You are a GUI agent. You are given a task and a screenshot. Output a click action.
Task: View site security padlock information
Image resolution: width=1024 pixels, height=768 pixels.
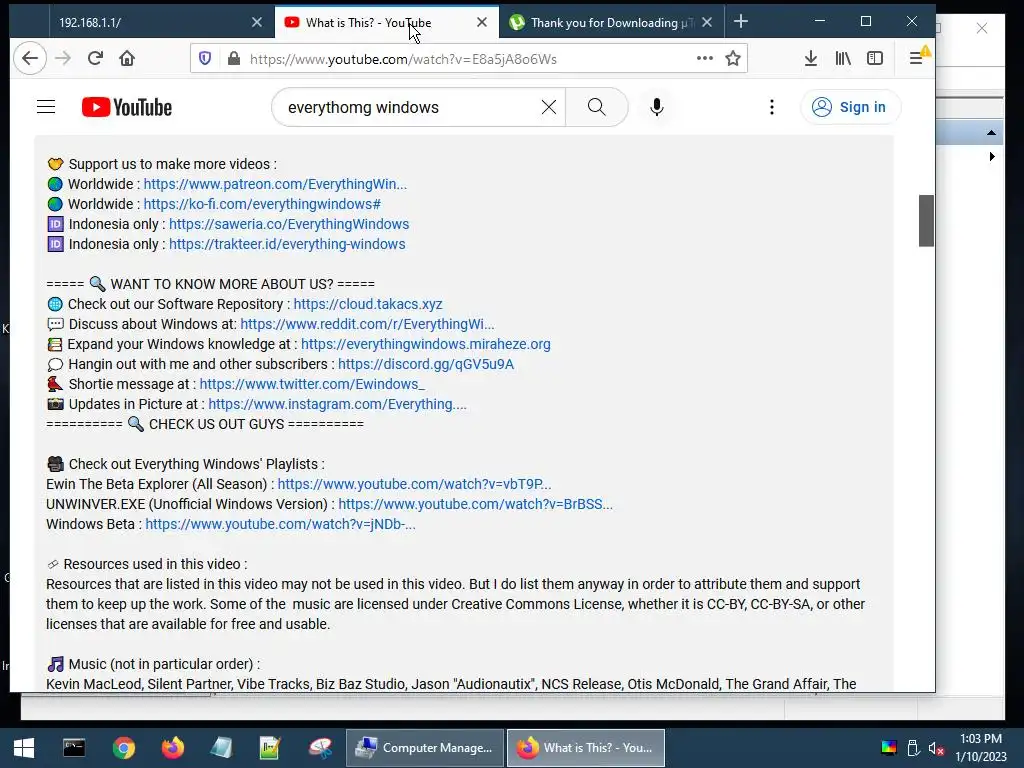coord(234,59)
